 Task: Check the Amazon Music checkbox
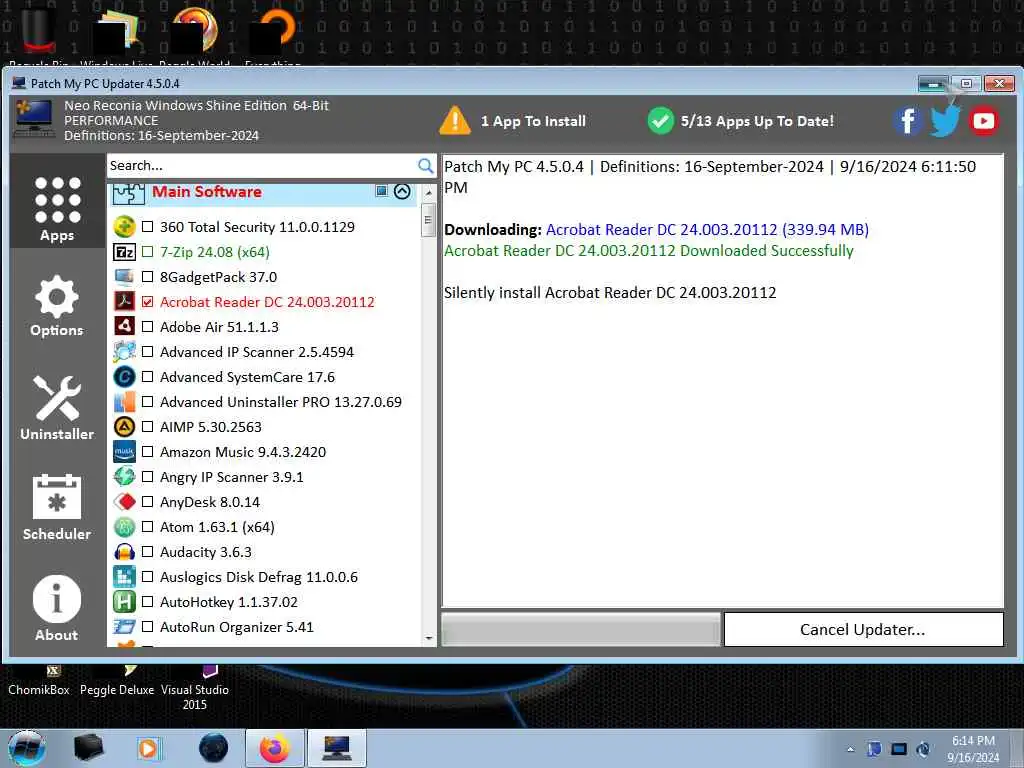click(148, 452)
